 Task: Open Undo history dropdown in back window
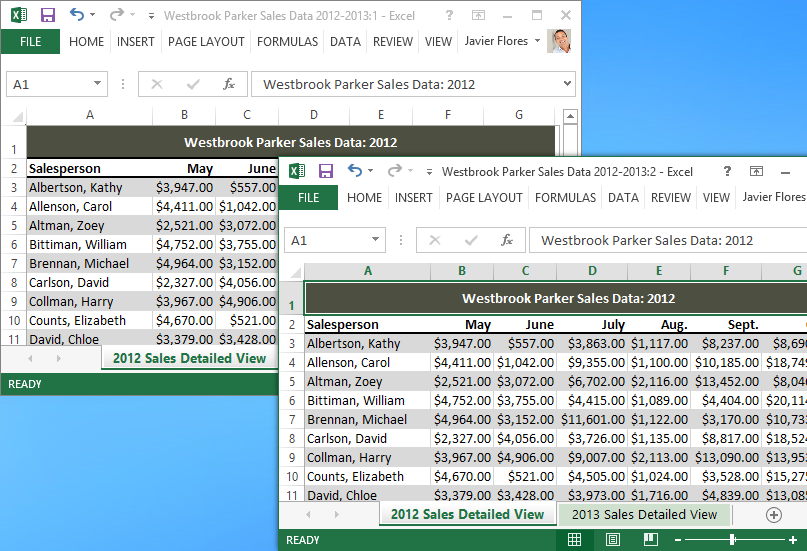click(93, 14)
